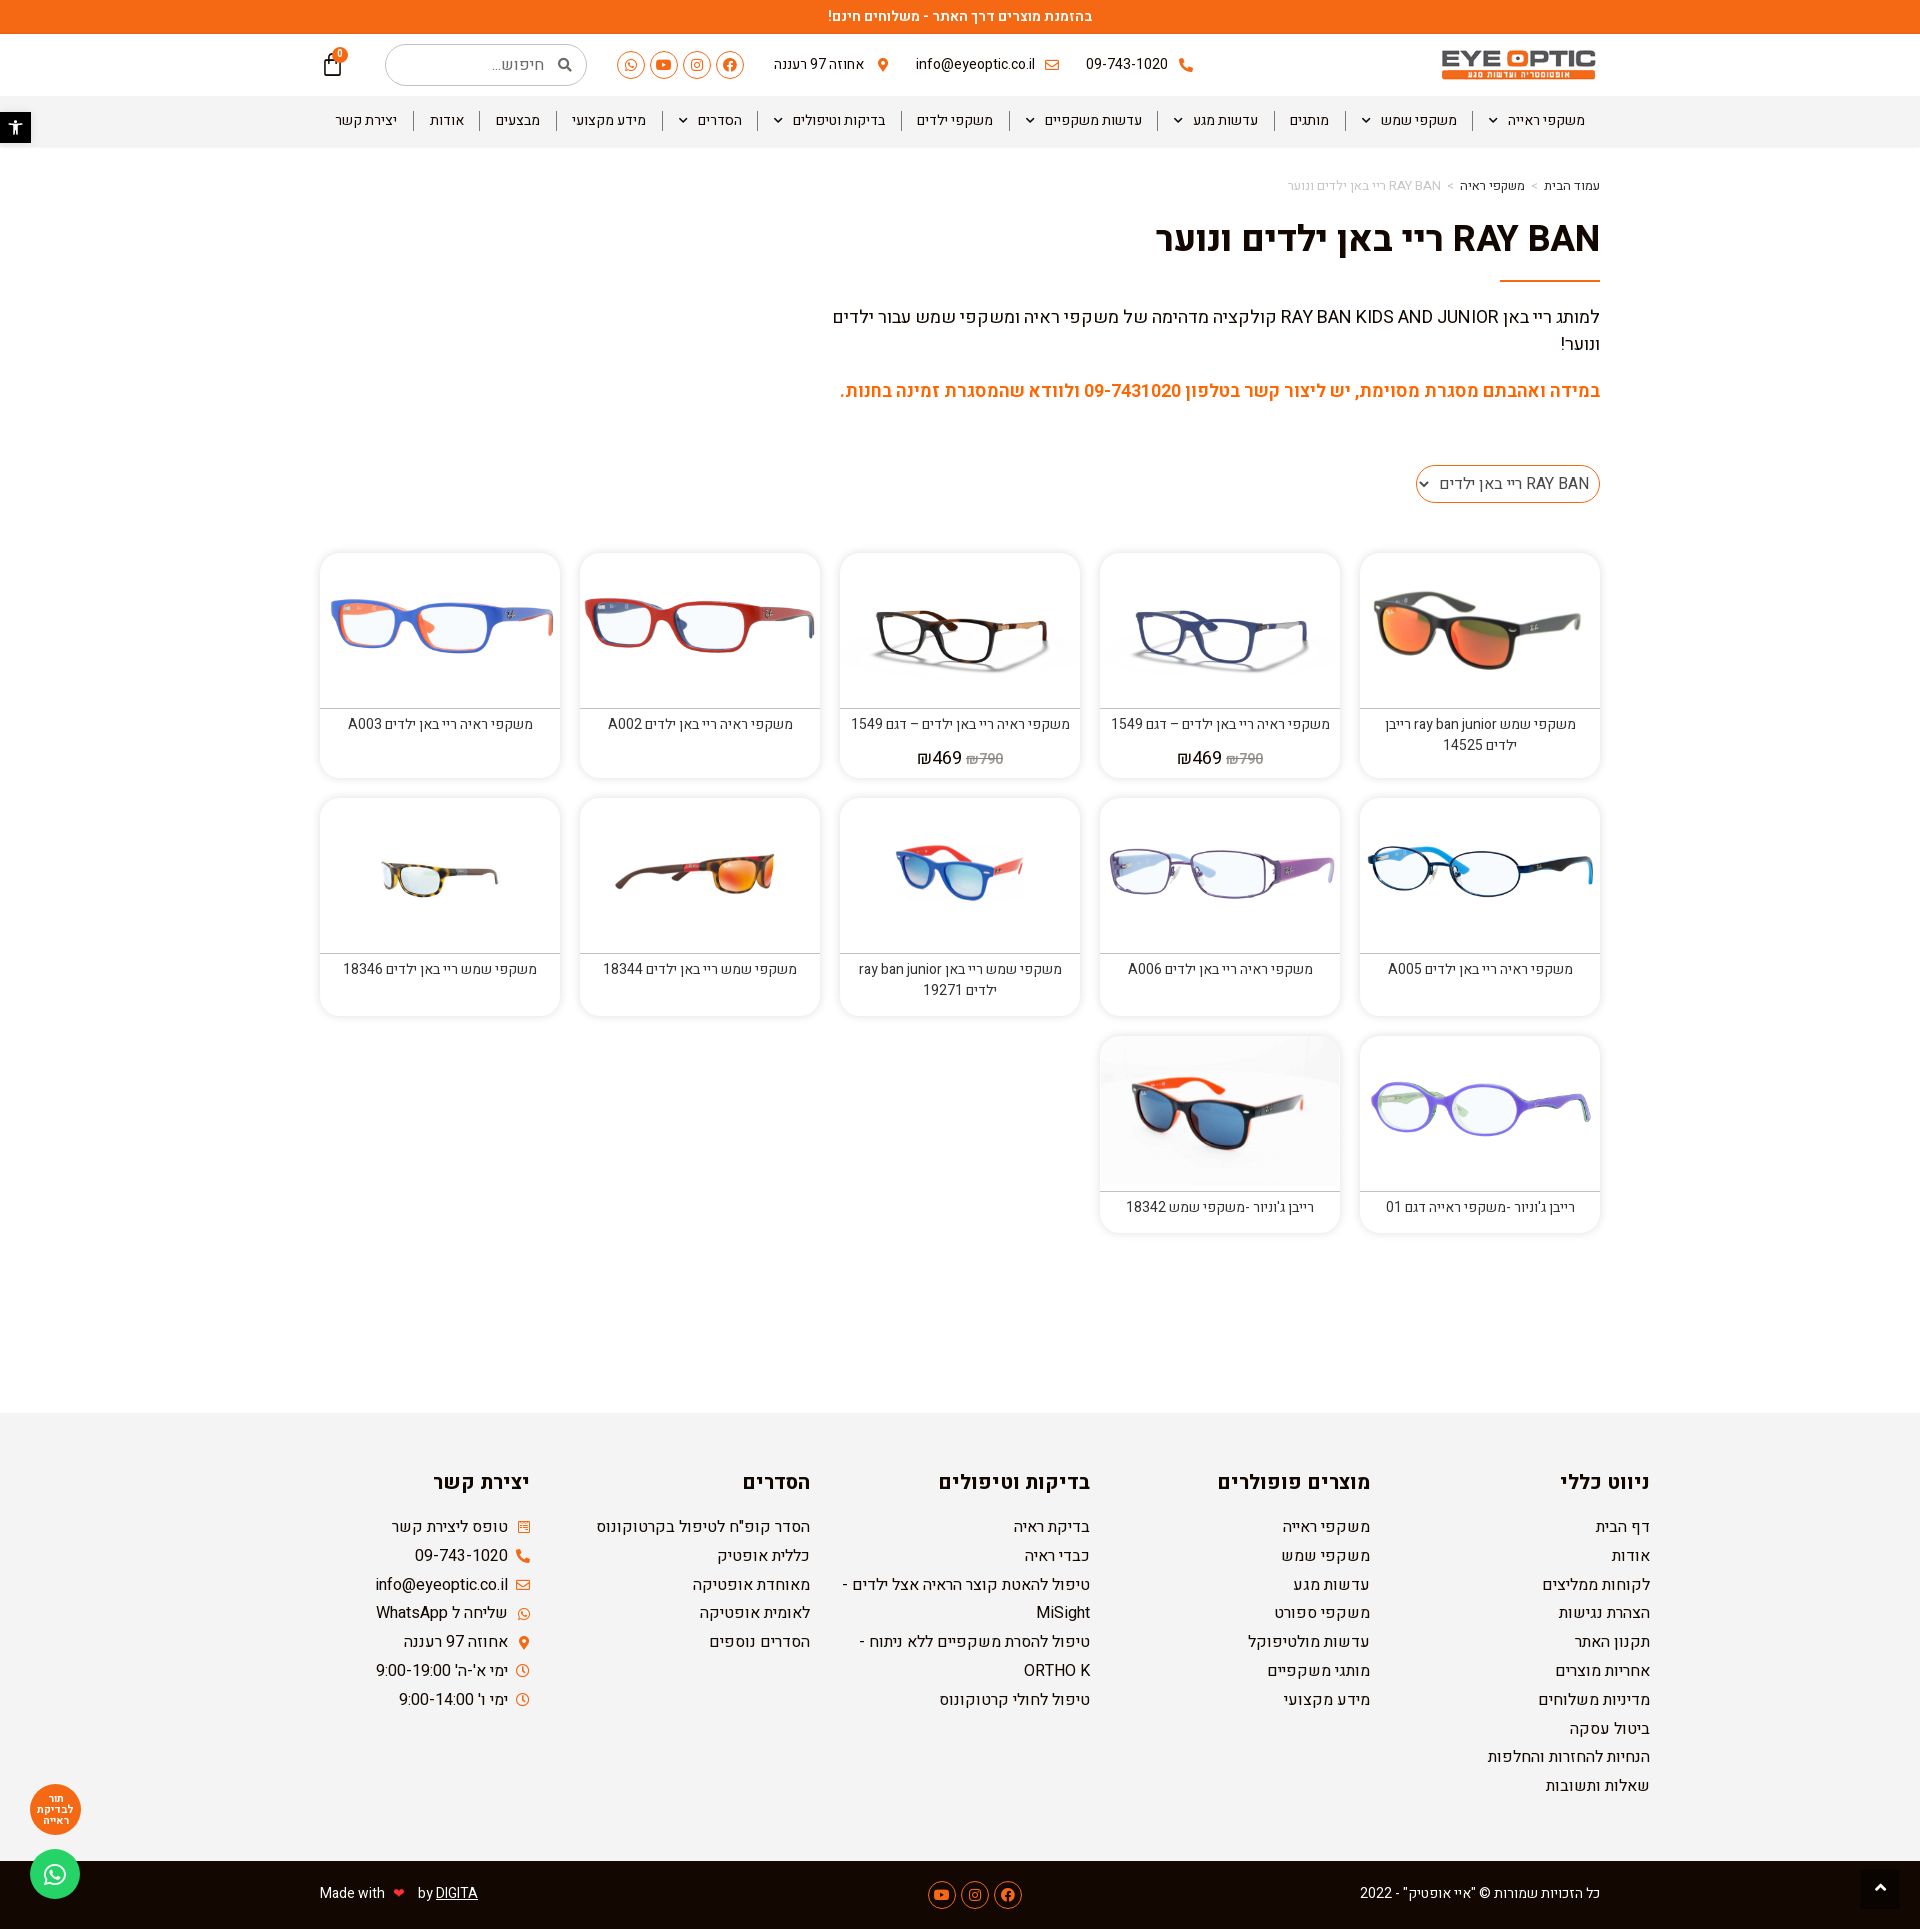The image size is (1920, 1929).
Task: Click the clock icon beside ימי ו' hours
Action: pyautogui.click(x=523, y=1700)
